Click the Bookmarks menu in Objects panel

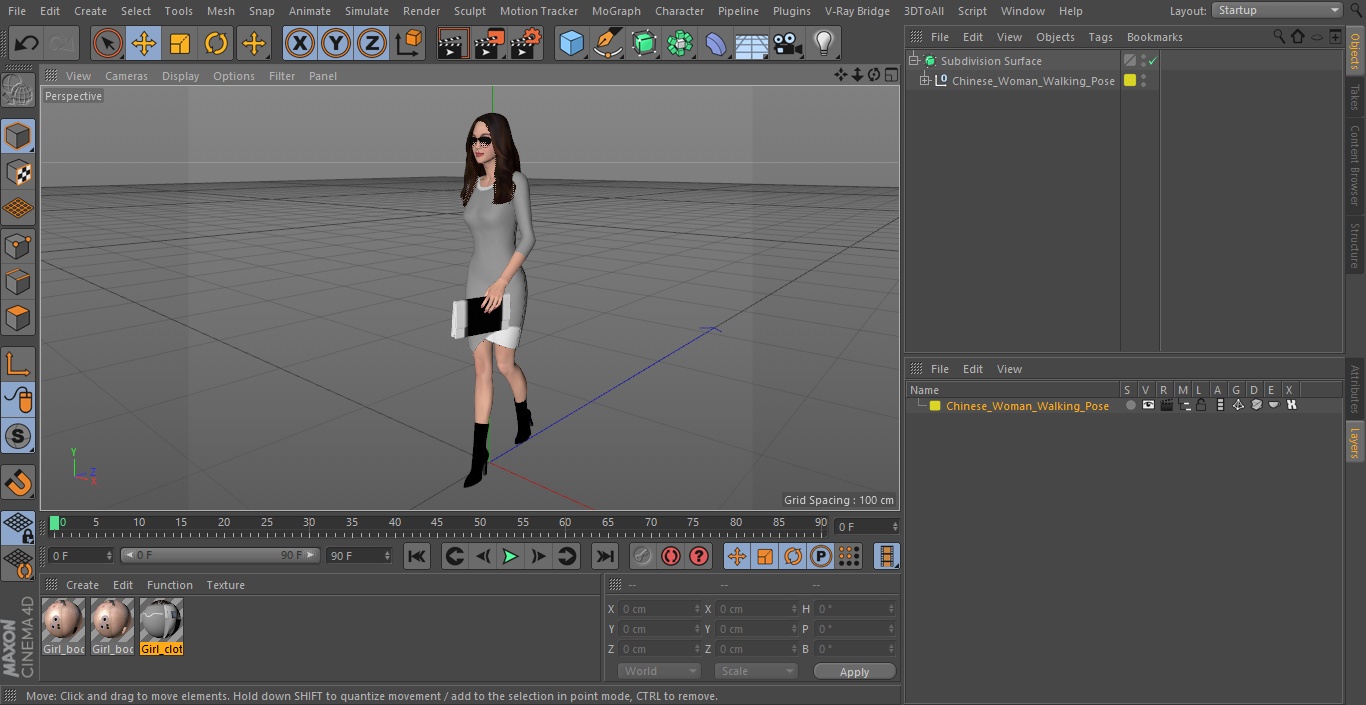tap(1155, 37)
